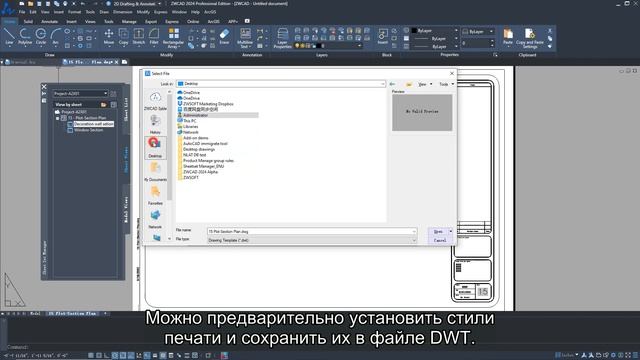Open History location in dialog sidebar
640x360 pixels.
(x=155, y=124)
